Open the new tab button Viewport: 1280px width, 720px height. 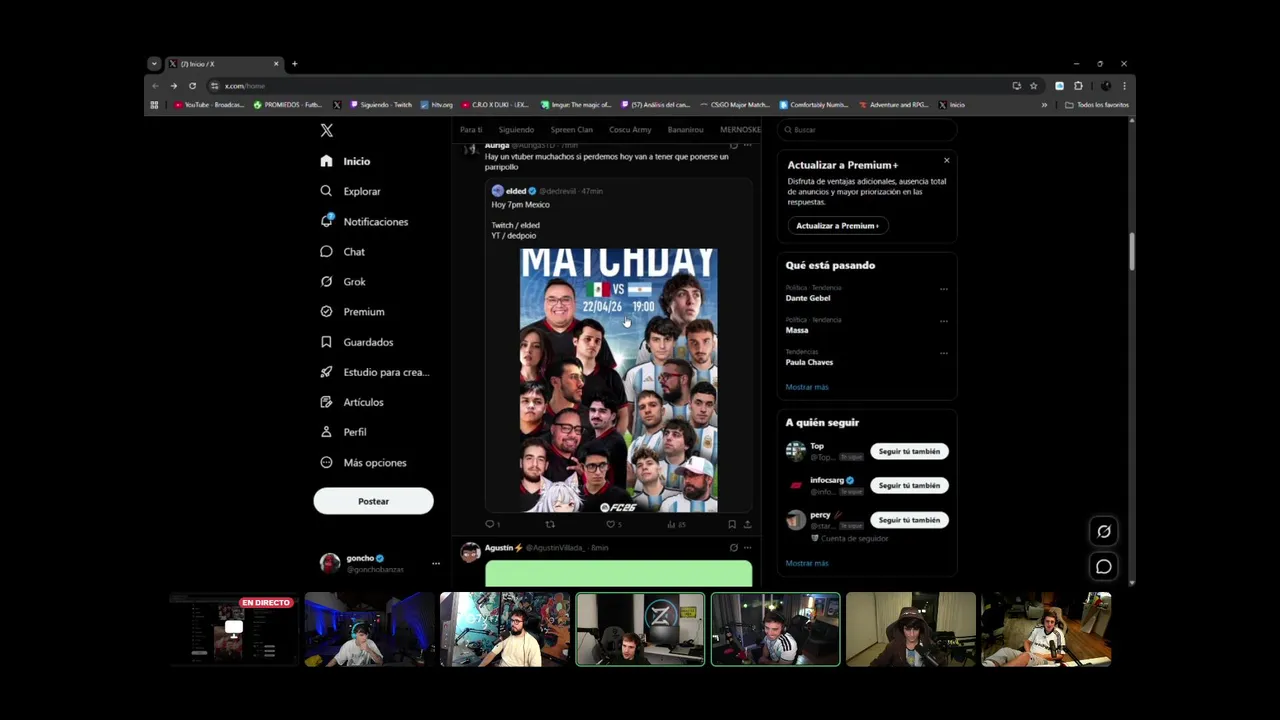coord(294,64)
